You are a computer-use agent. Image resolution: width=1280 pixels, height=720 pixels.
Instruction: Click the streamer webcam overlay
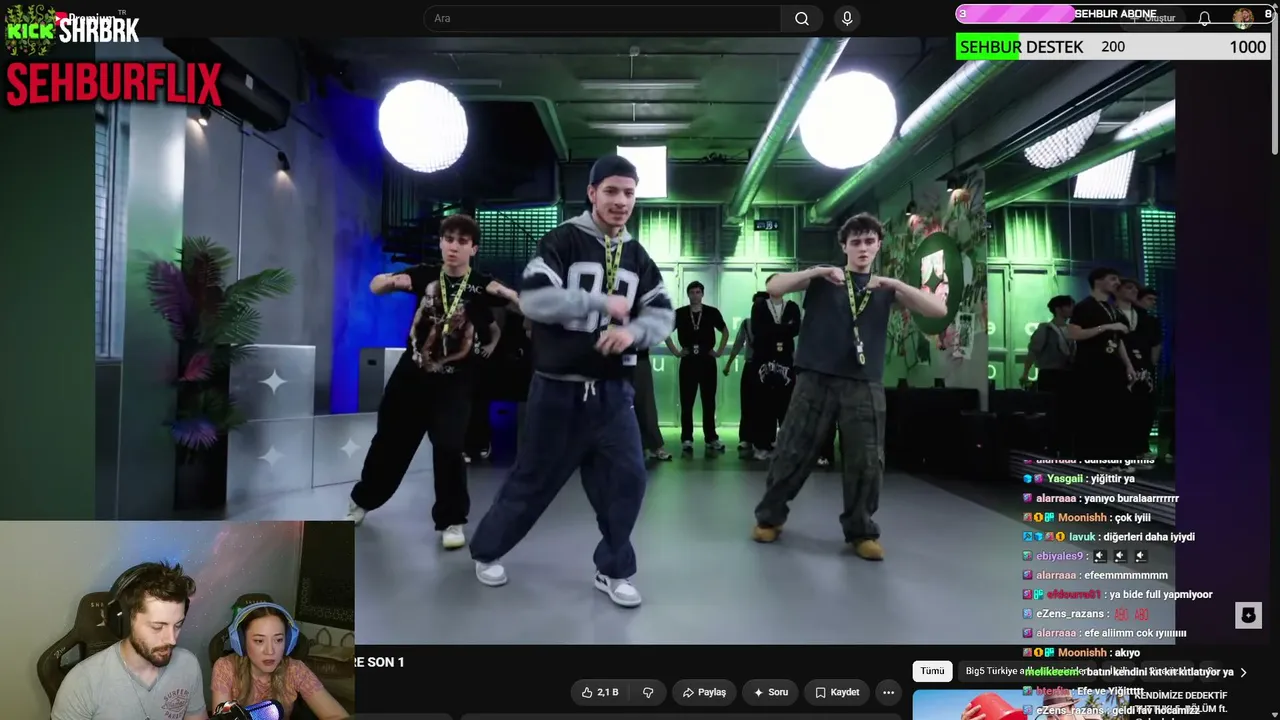pos(177,620)
